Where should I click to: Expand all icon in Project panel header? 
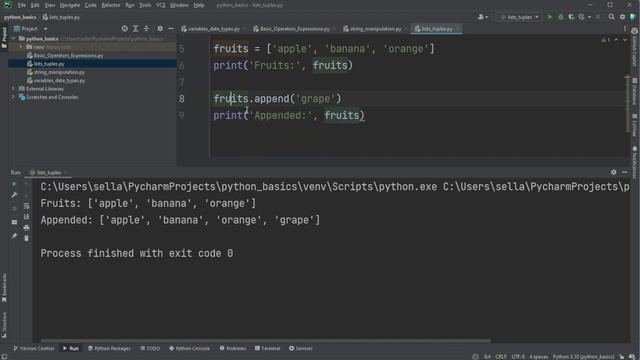(136, 29)
